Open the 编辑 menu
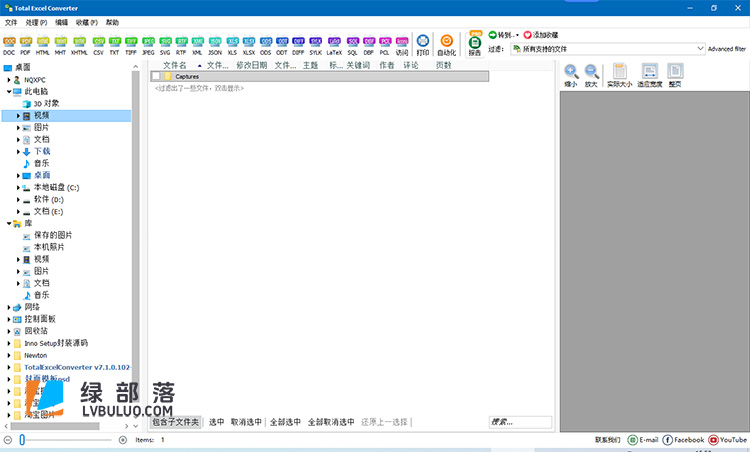The width and height of the screenshot is (750, 452). pos(61,22)
